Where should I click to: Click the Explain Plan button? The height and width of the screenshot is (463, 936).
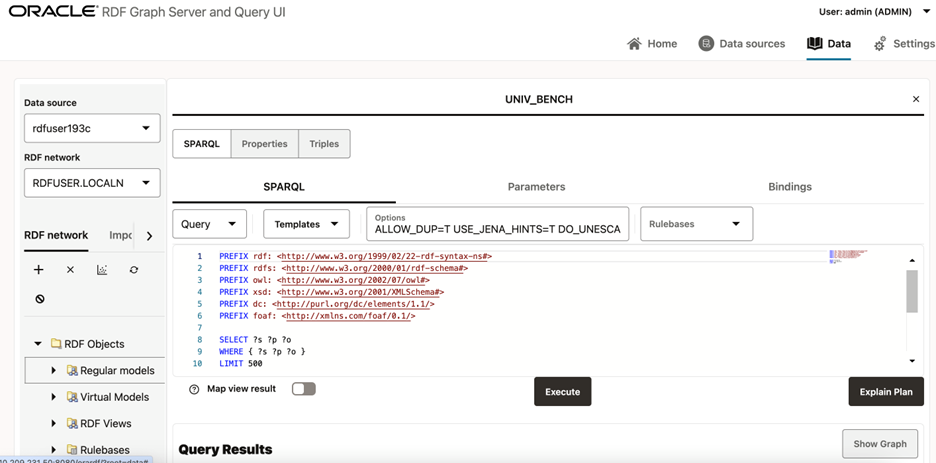point(885,392)
